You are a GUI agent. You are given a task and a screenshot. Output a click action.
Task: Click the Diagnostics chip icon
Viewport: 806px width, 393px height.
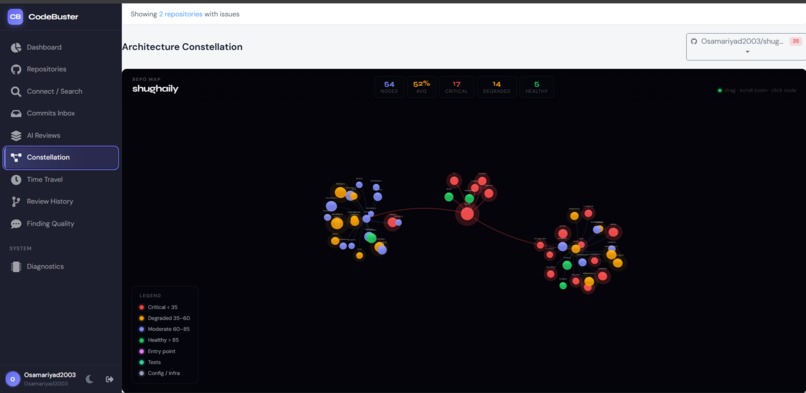tap(16, 267)
